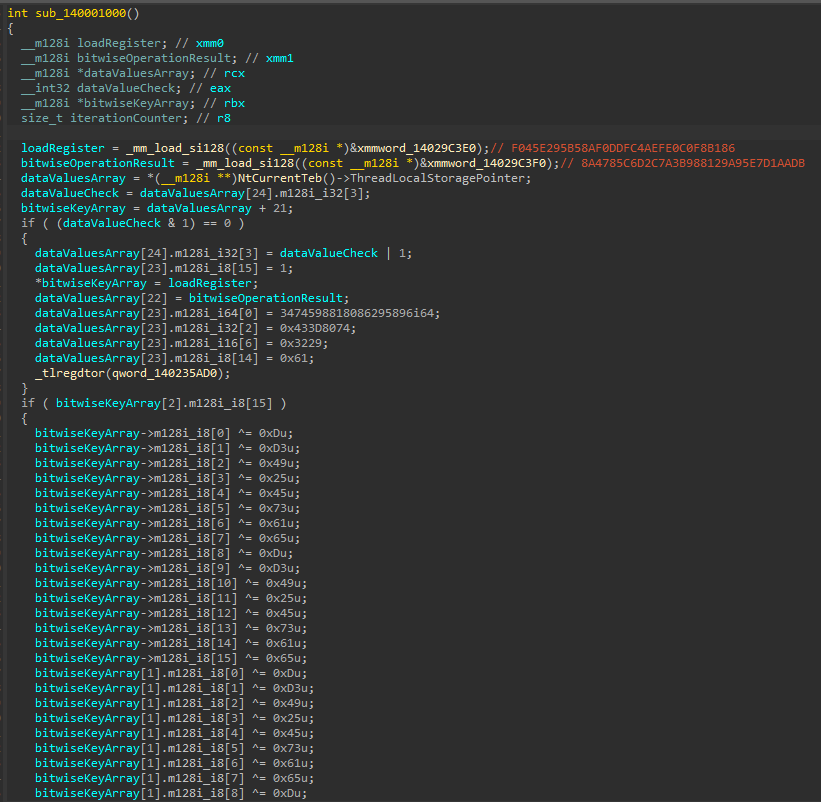
Task: Click the iterationCounter variable declaration
Action: [126, 118]
